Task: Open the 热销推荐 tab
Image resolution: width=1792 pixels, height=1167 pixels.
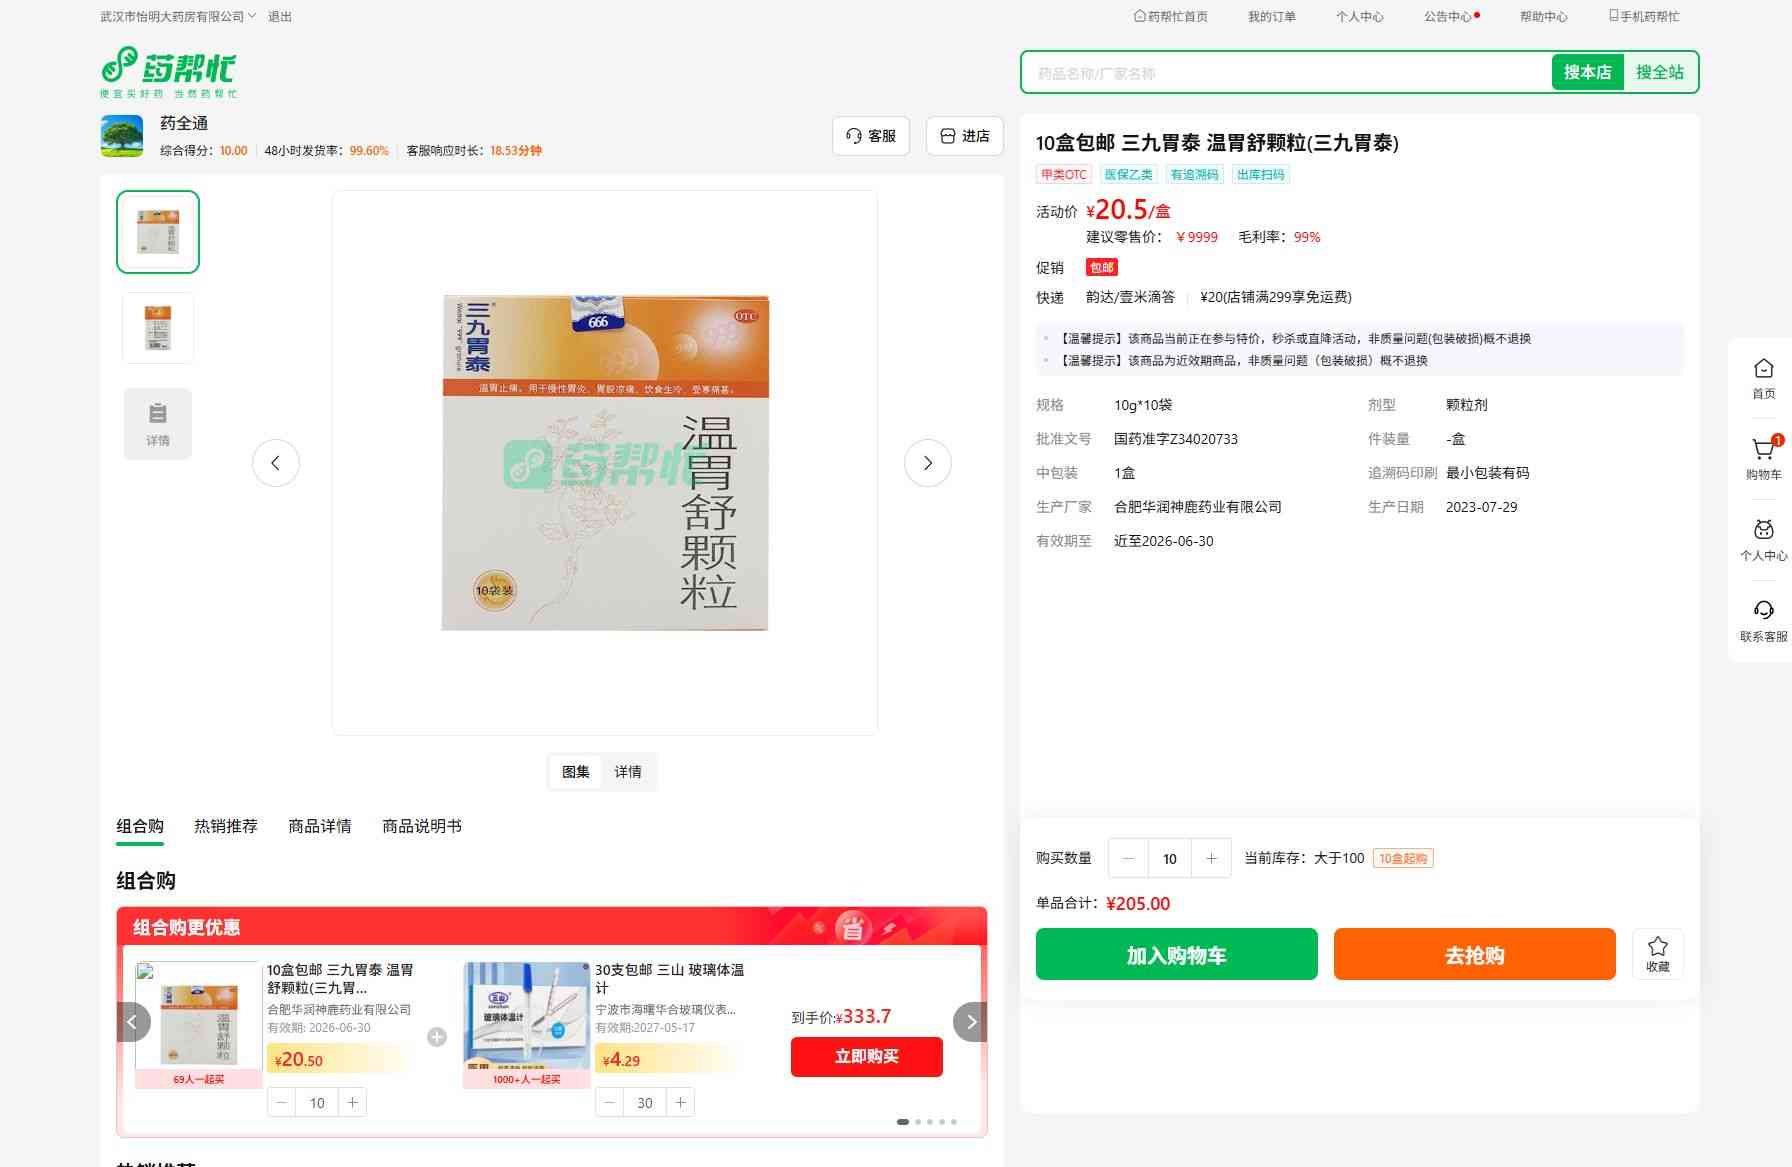Action: click(225, 826)
